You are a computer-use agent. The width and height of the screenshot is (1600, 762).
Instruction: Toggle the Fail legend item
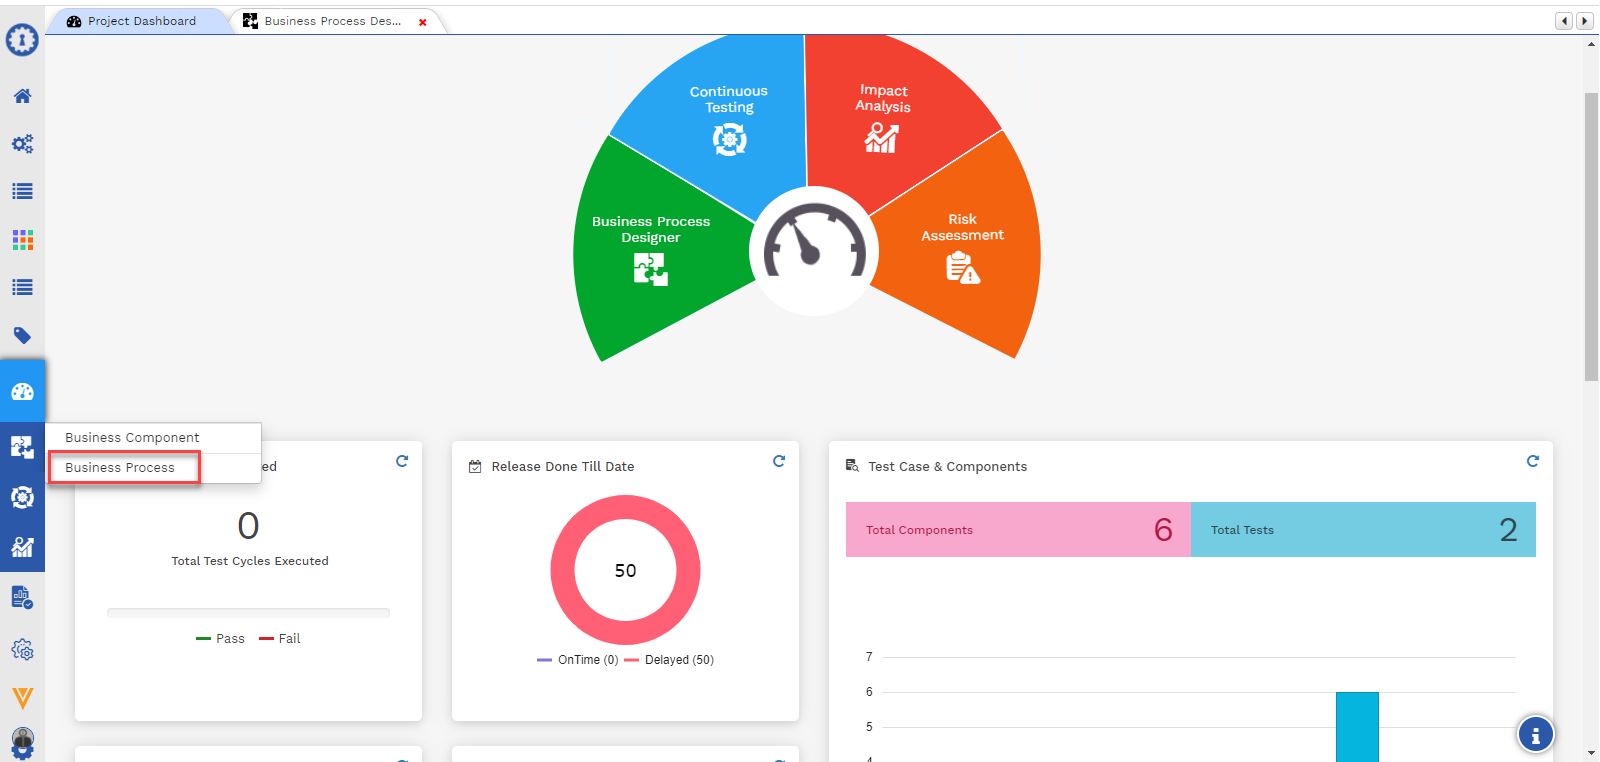coord(279,639)
